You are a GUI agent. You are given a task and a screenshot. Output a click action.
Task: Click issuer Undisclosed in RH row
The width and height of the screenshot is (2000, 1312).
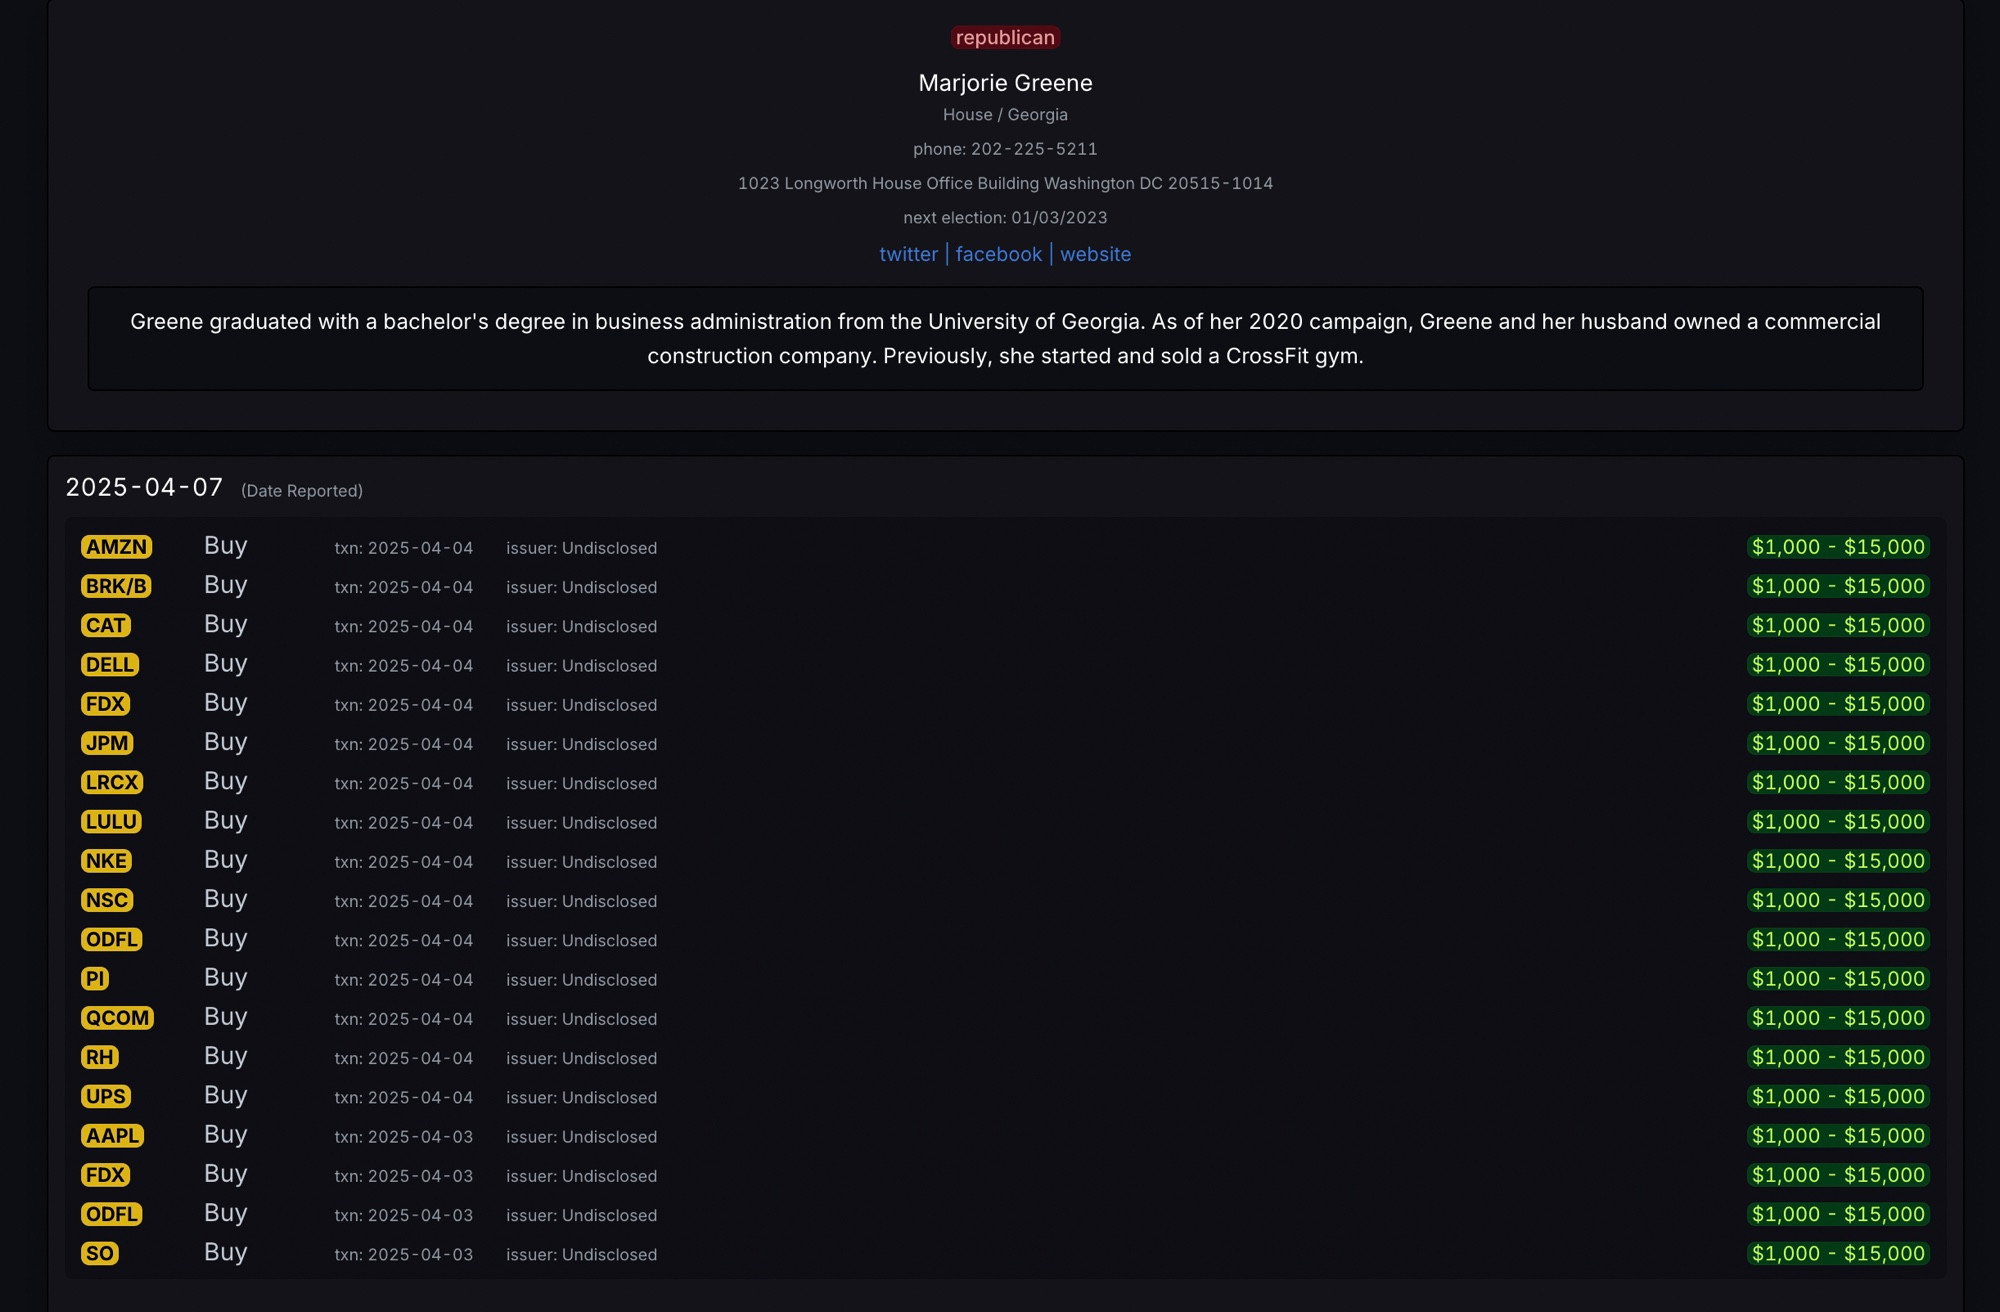(x=581, y=1059)
